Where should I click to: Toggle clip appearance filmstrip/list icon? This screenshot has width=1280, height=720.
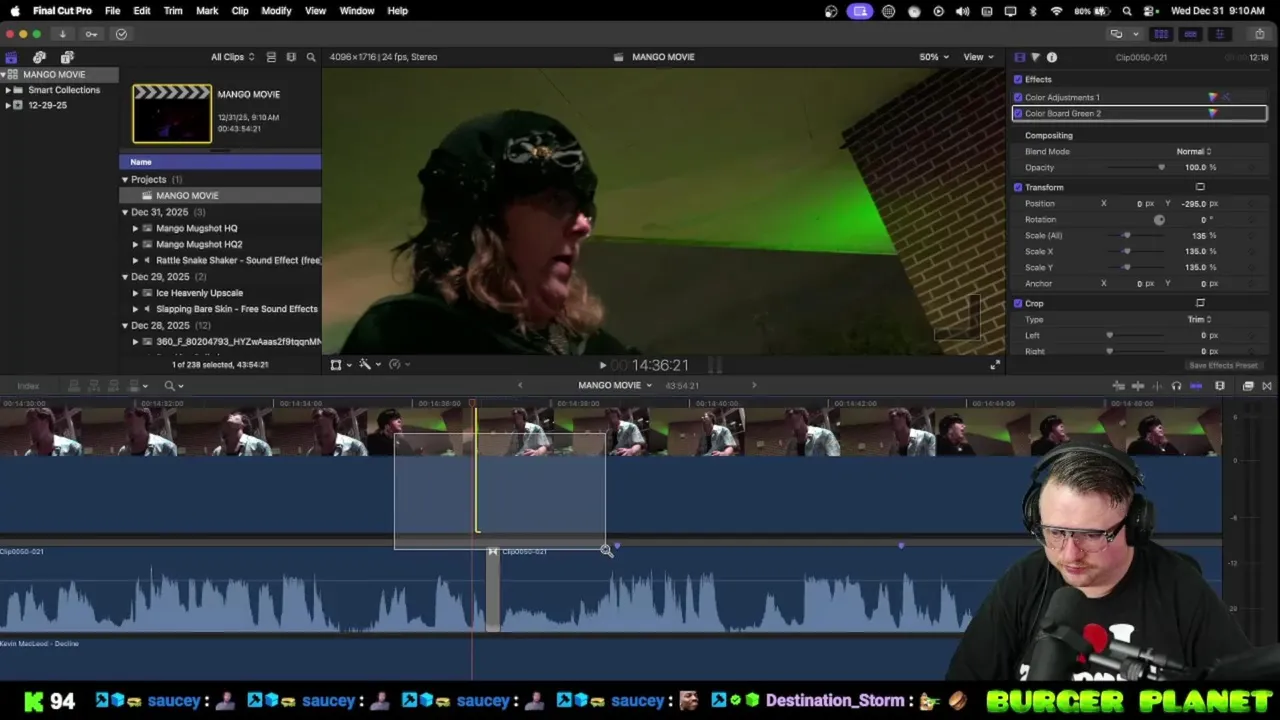(x=271, y=57)
